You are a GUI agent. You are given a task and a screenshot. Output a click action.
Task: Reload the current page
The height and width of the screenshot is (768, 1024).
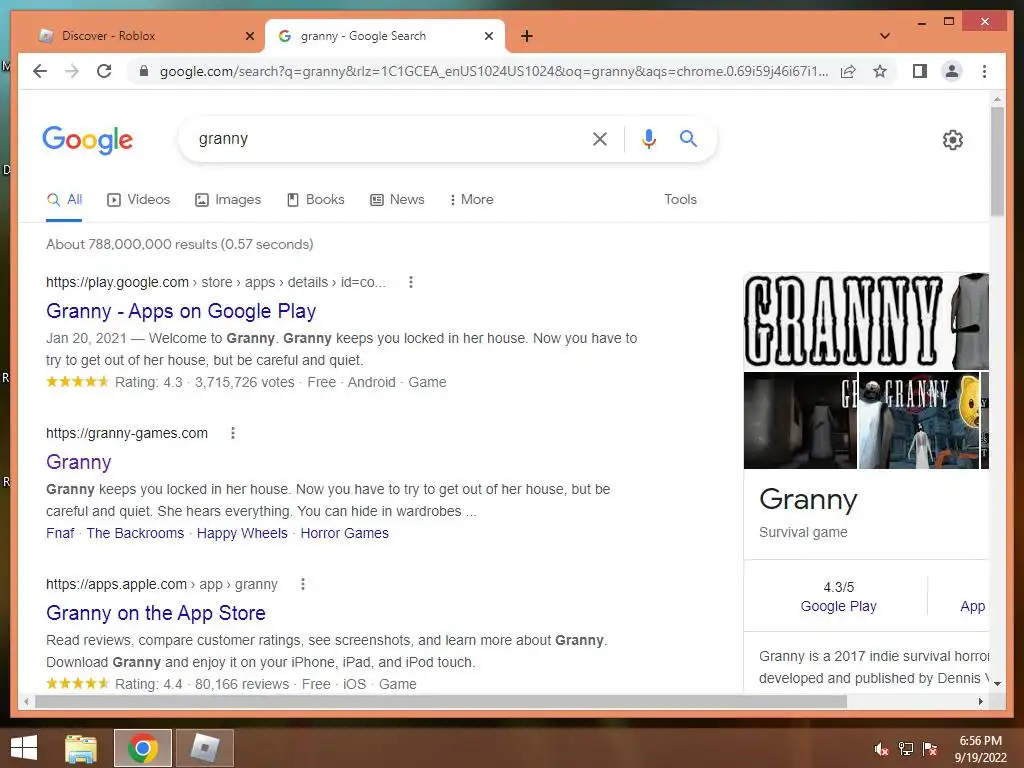[104, 71]
